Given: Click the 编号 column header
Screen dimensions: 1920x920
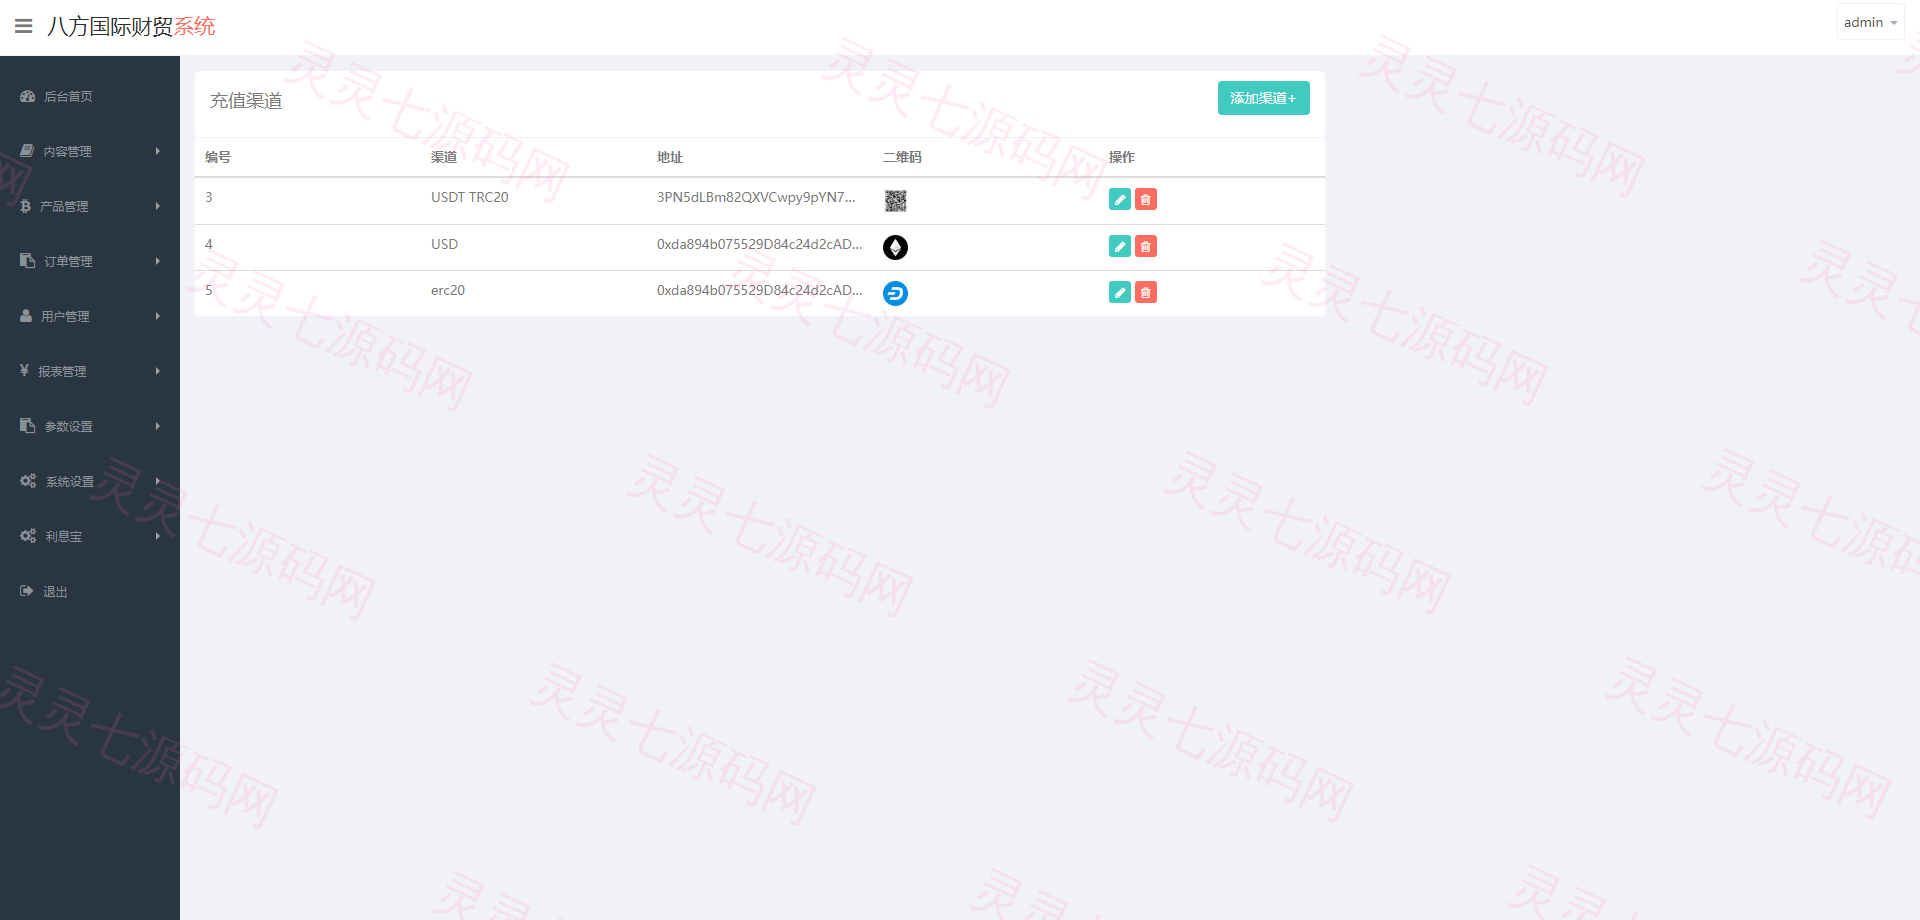Looking at the screenshot, I should (x=218, y=157).
